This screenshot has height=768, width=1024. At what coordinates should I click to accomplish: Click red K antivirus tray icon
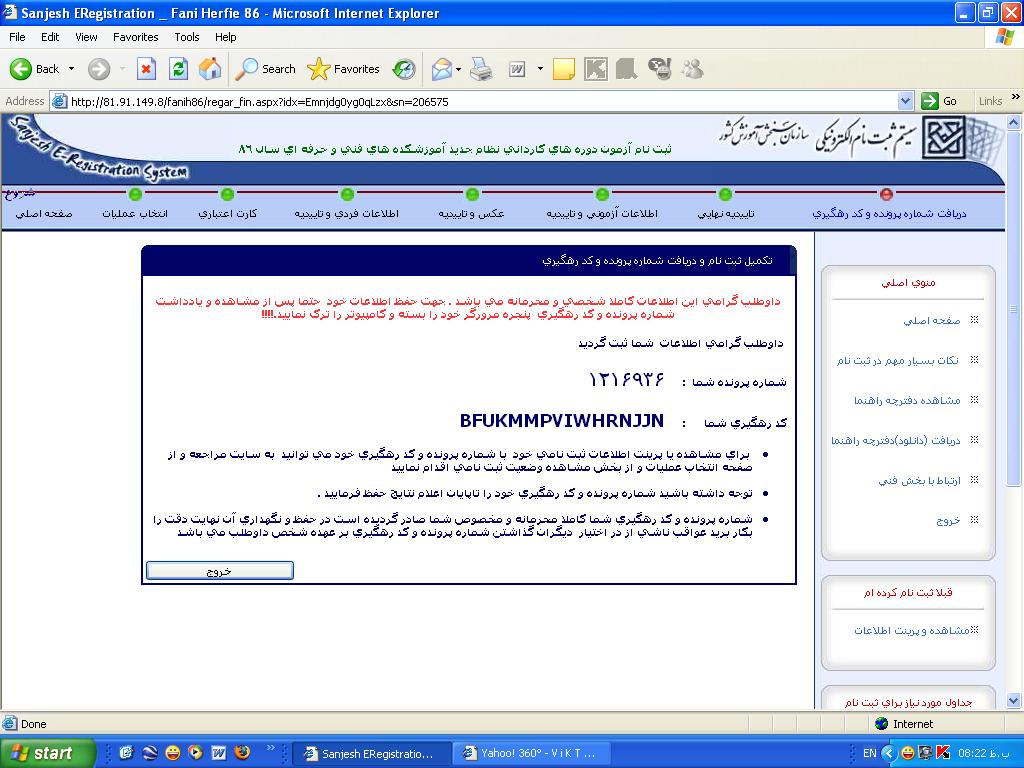942,753
